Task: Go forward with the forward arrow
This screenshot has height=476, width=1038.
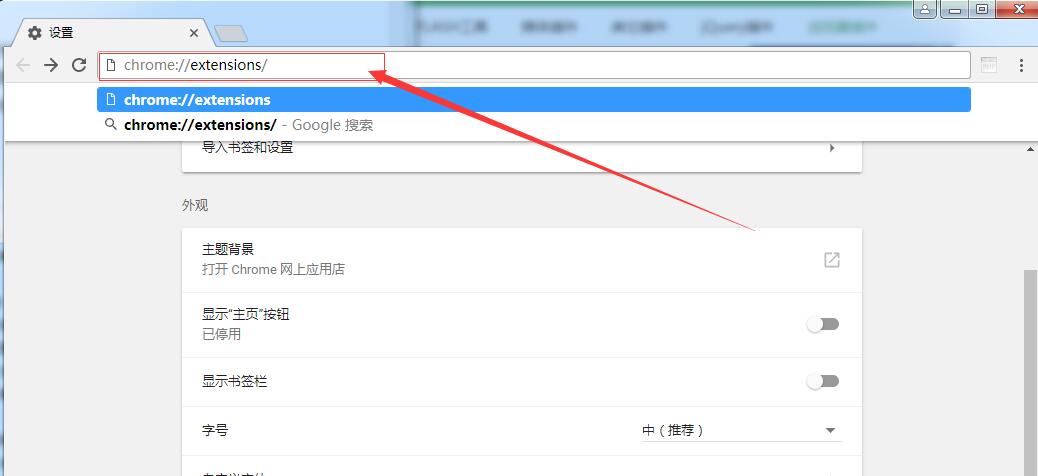Action: click(x=50, y=65)
